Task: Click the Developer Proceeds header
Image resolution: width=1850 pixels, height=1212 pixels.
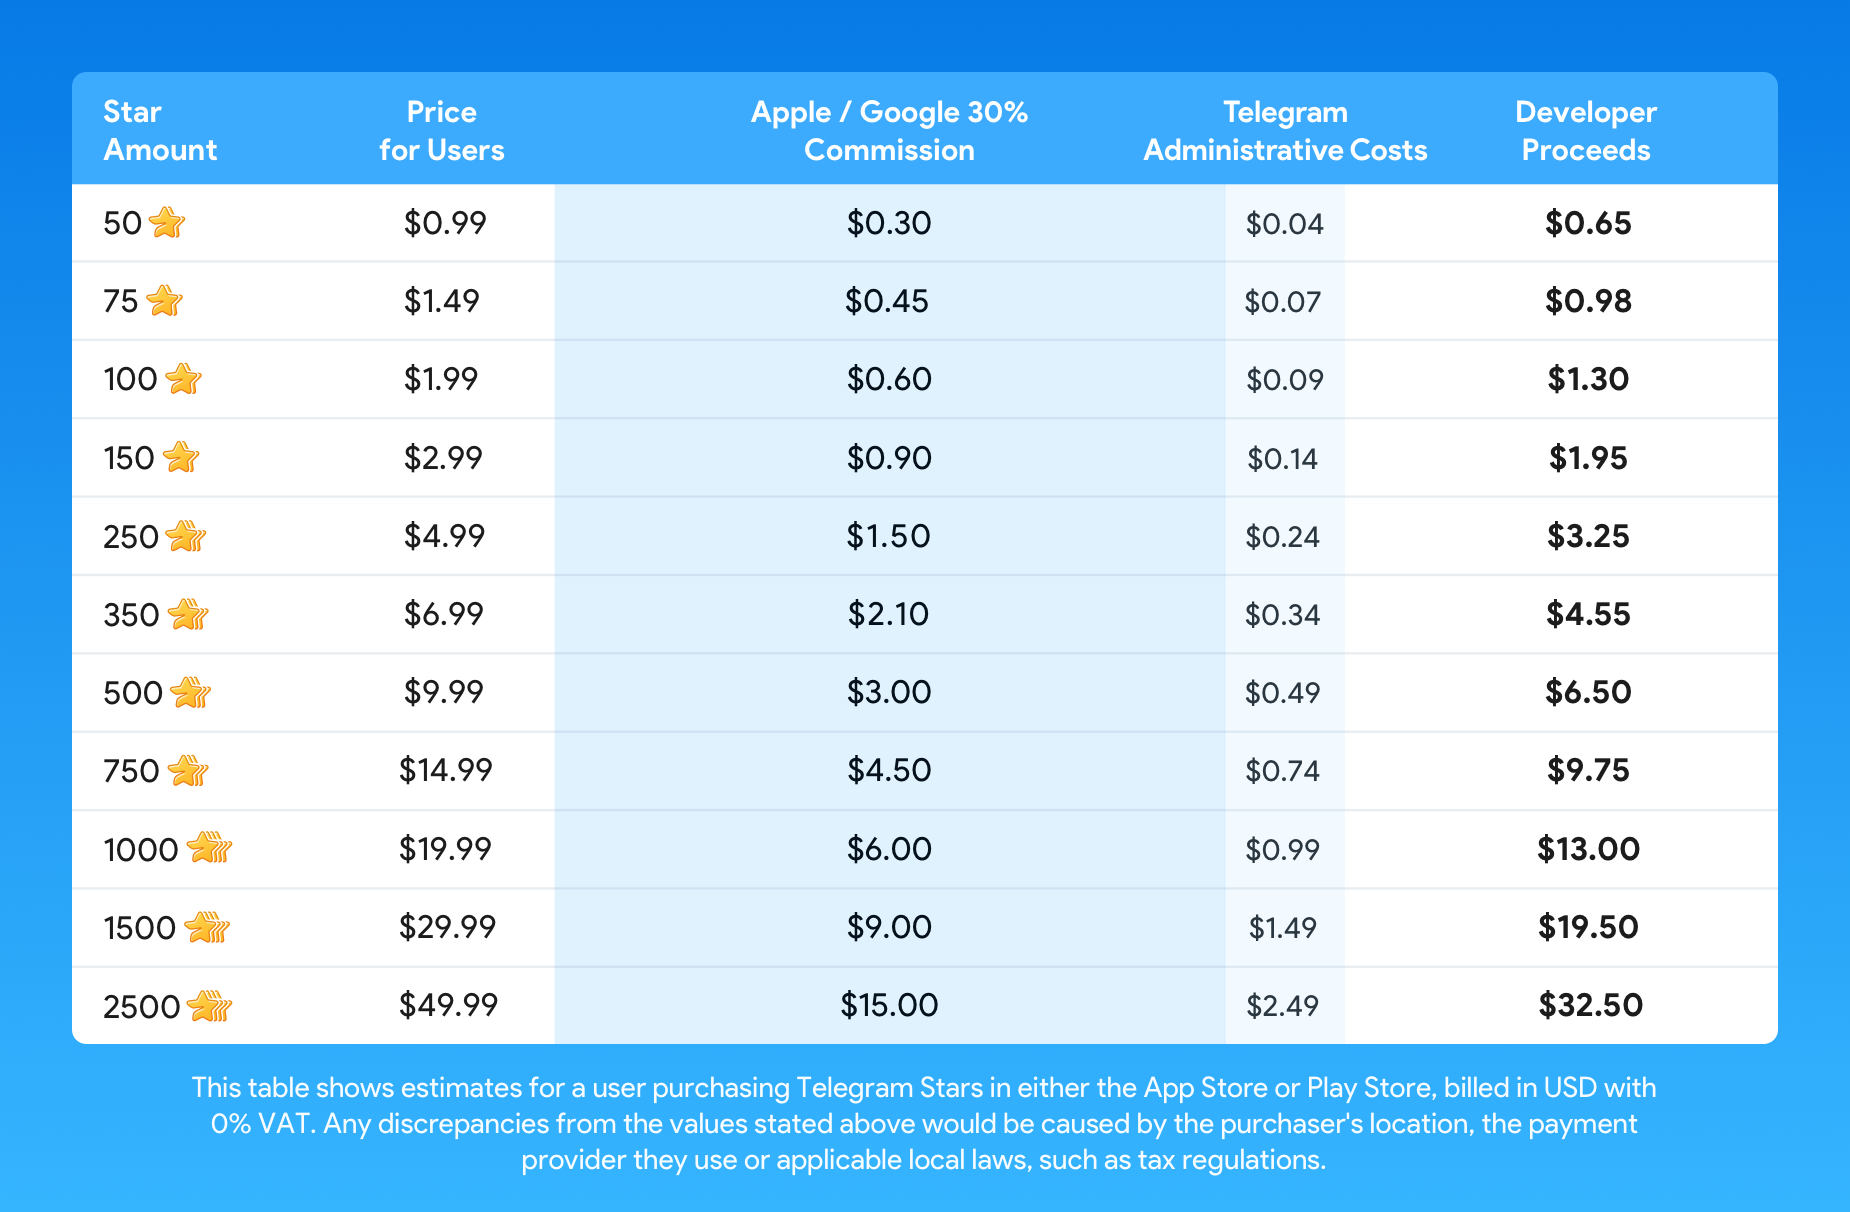Action: [1586, 130]
